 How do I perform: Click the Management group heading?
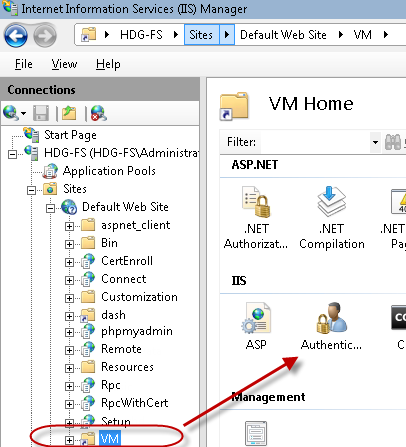point(268,397)
